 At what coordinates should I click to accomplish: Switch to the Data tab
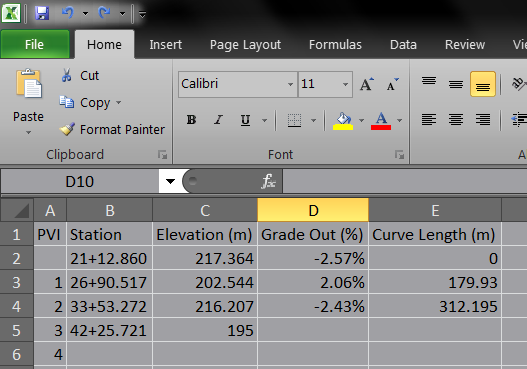click(x=403, y=44)
